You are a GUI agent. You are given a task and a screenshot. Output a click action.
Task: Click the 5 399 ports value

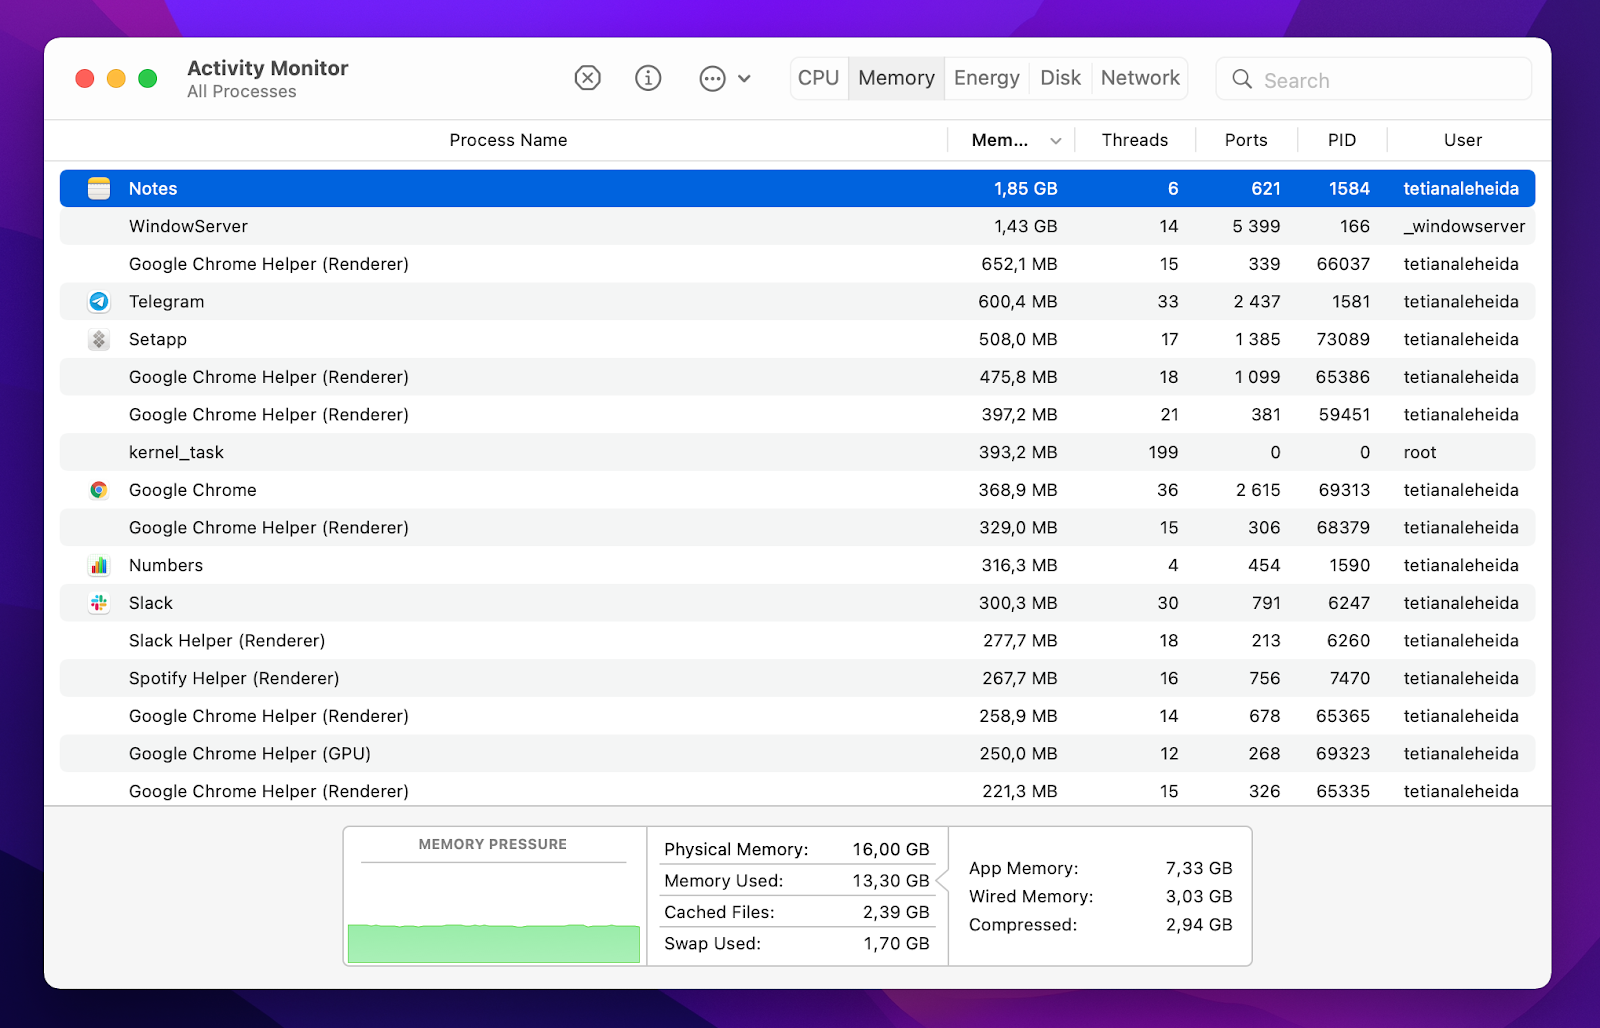coord(1256,226)
